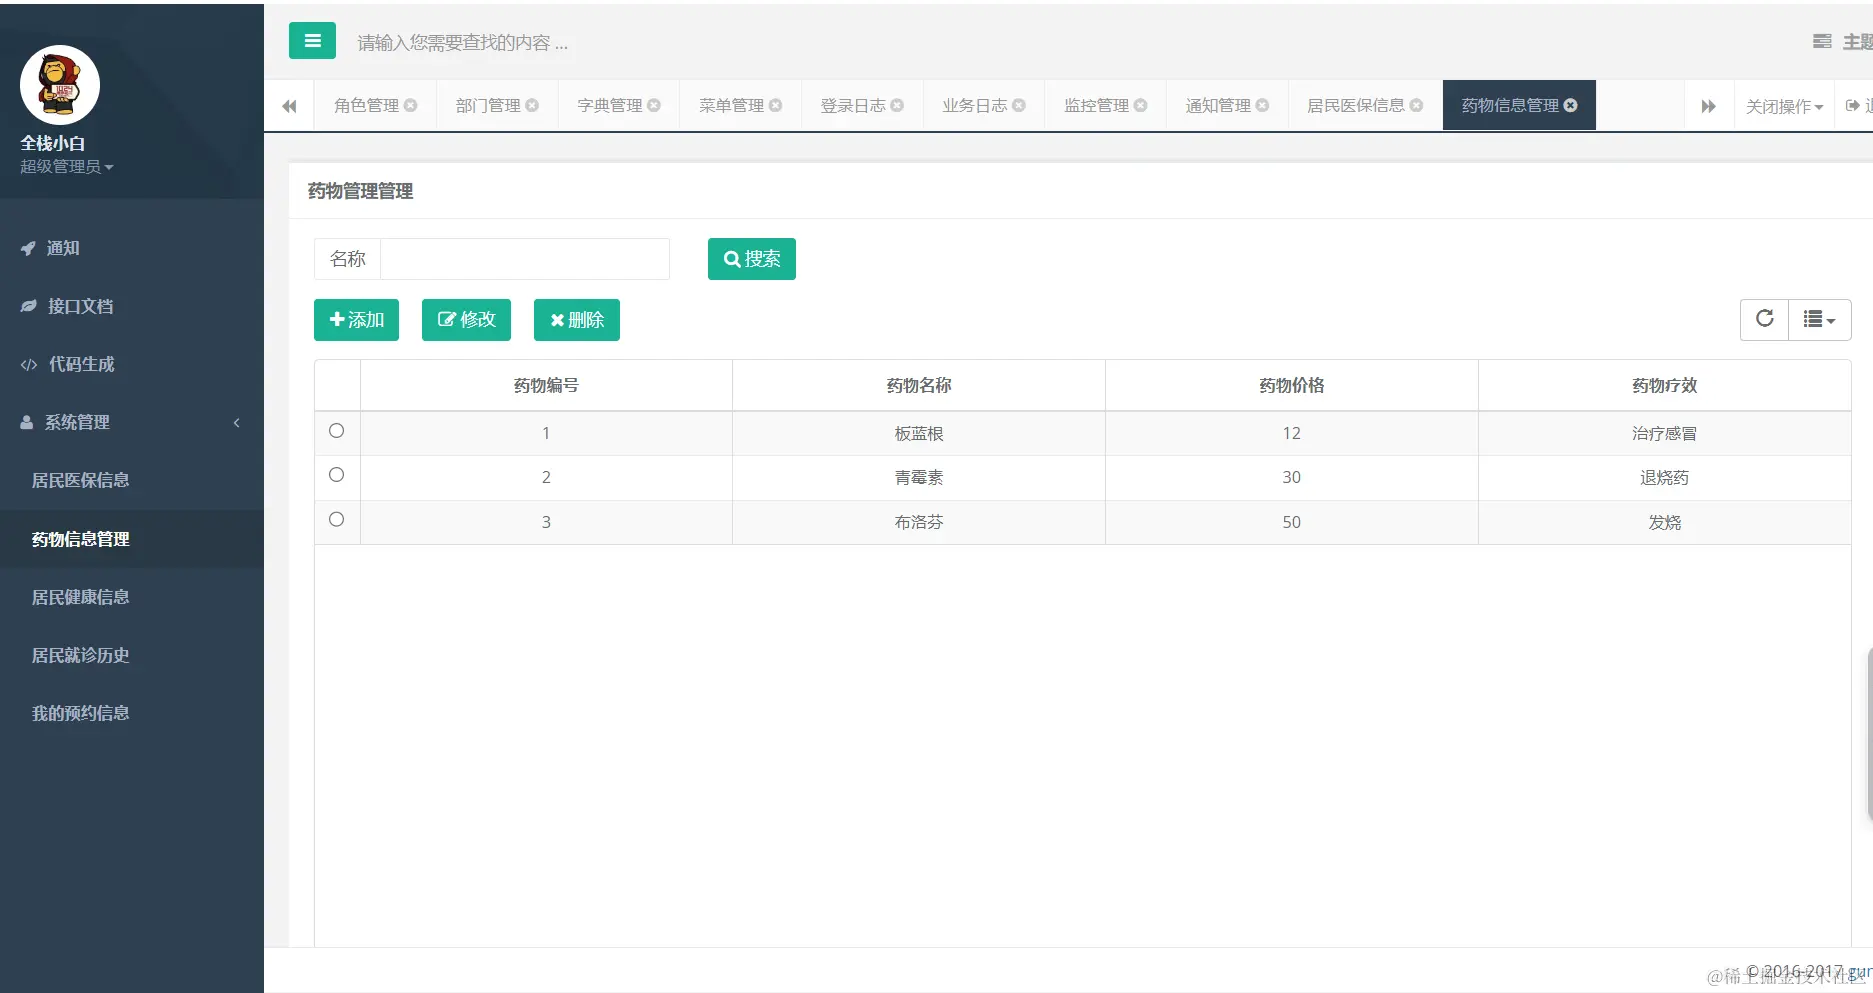Click the 删除 delete button
The height and width of the screenshot is (993, 1873).
point(577,320)
